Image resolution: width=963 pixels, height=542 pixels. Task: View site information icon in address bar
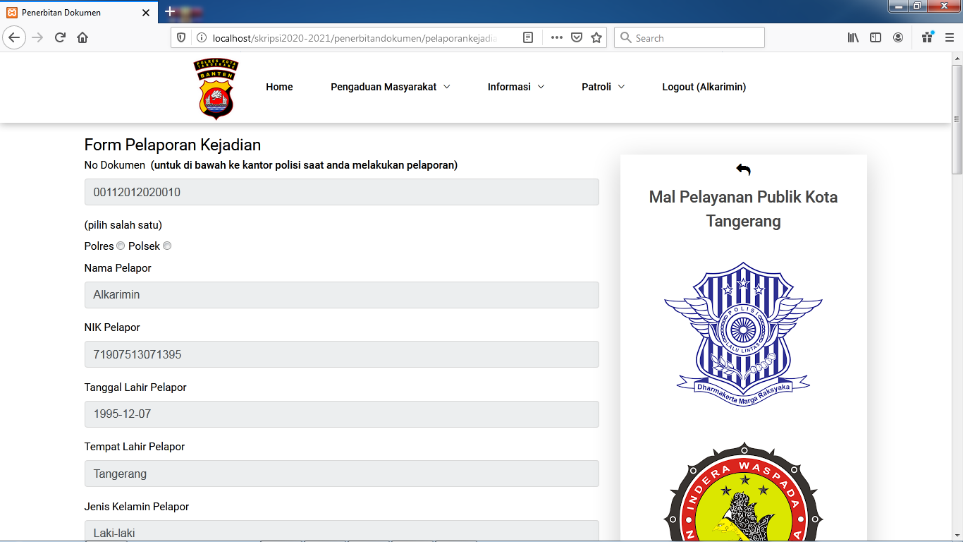tap(201, 37)
